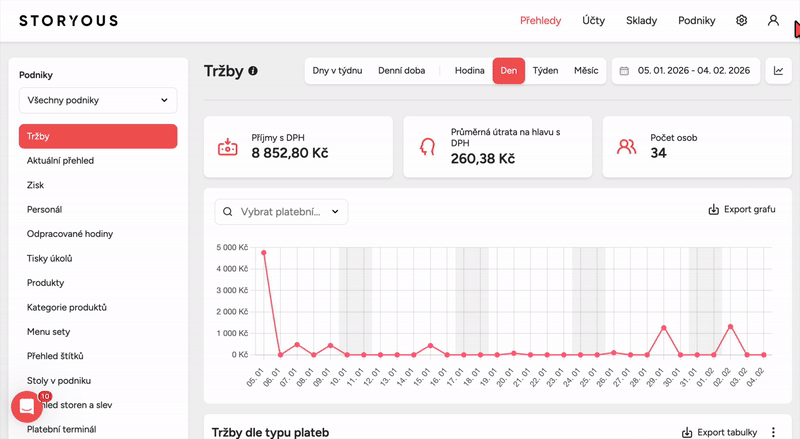This screenshot has height=439, width=800.
Task: Select the Měsíc period toggle
Action: pos(586,71)
